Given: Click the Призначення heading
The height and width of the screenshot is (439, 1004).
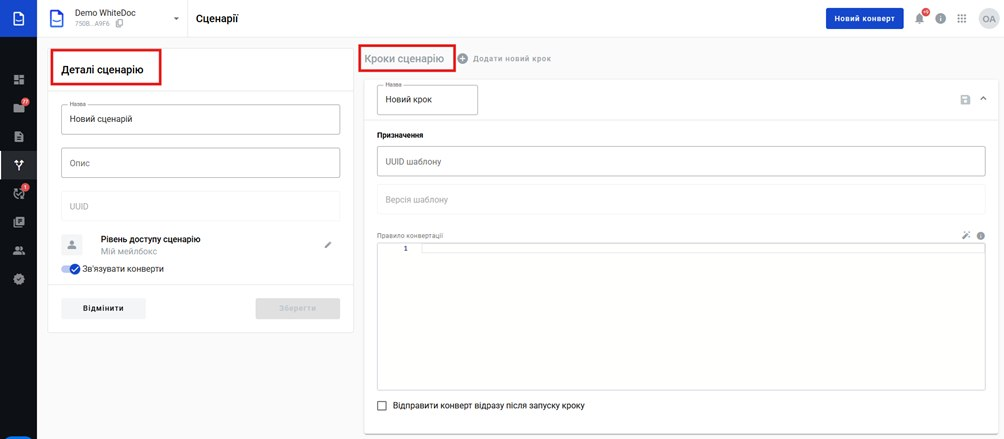Looking at the screenshot, I should tap(400, 135).
